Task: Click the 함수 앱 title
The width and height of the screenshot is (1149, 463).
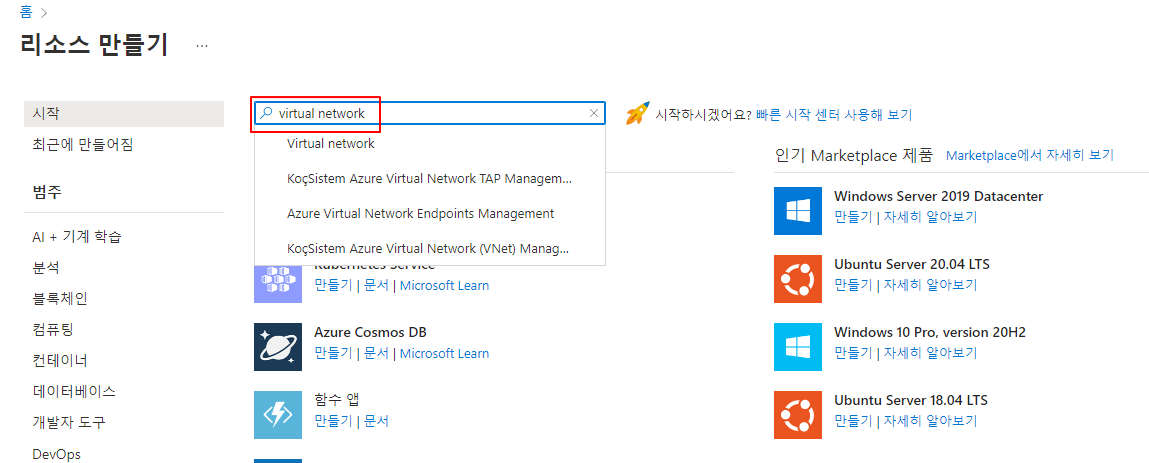Action: pyautogui.click(x=336, y=400)
